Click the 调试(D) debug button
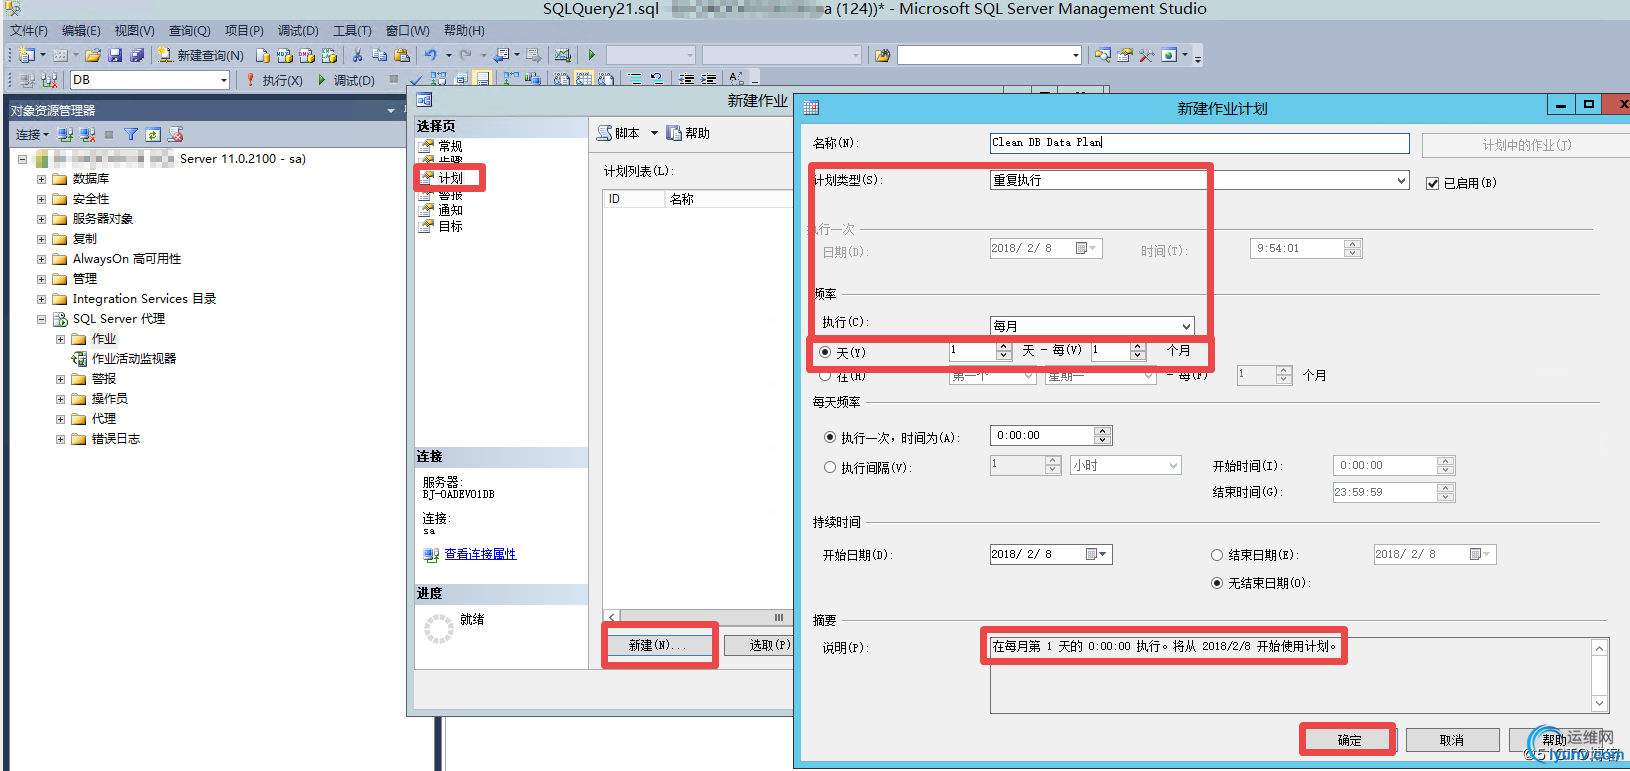 pos(346,80)
